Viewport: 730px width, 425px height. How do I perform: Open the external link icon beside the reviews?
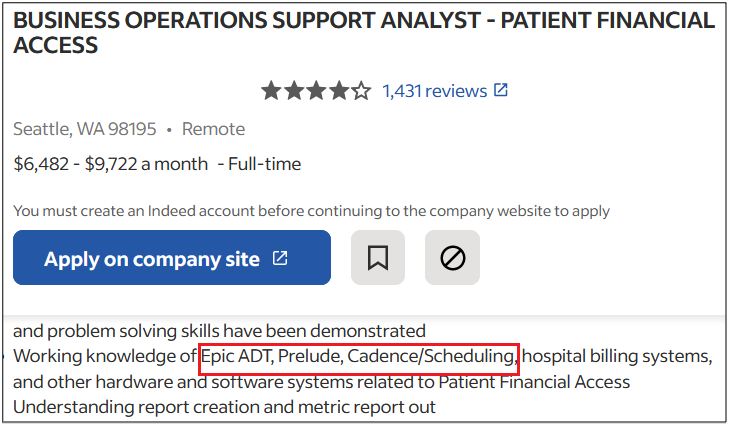point(501,90)
